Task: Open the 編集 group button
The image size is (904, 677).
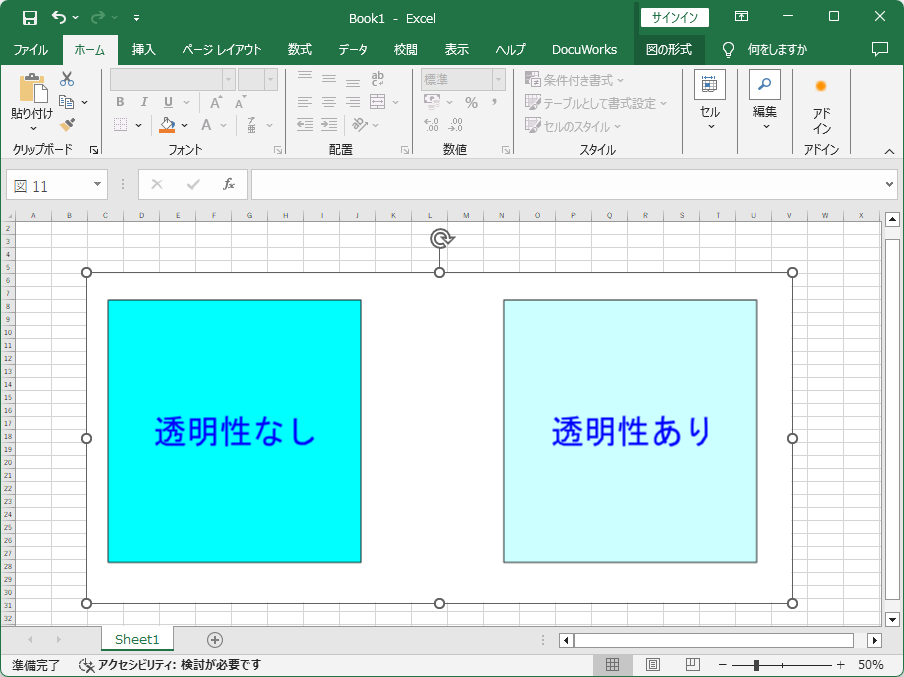Action: (765, 100)
